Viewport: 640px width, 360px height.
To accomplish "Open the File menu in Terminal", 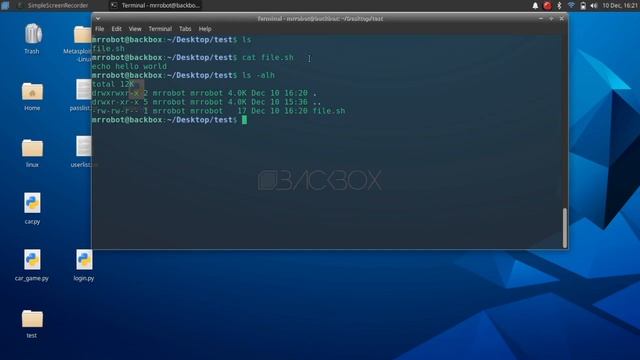I will (x=100, y=29).
